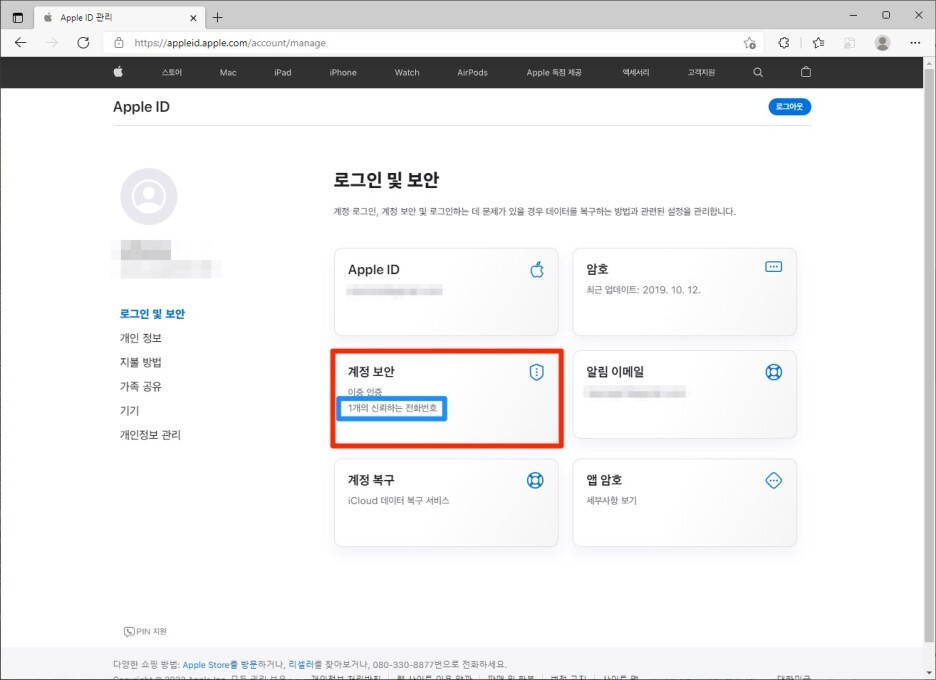Open the browser profile avatar
Viewport: 936px width, 680px height.
pos(882,42)
